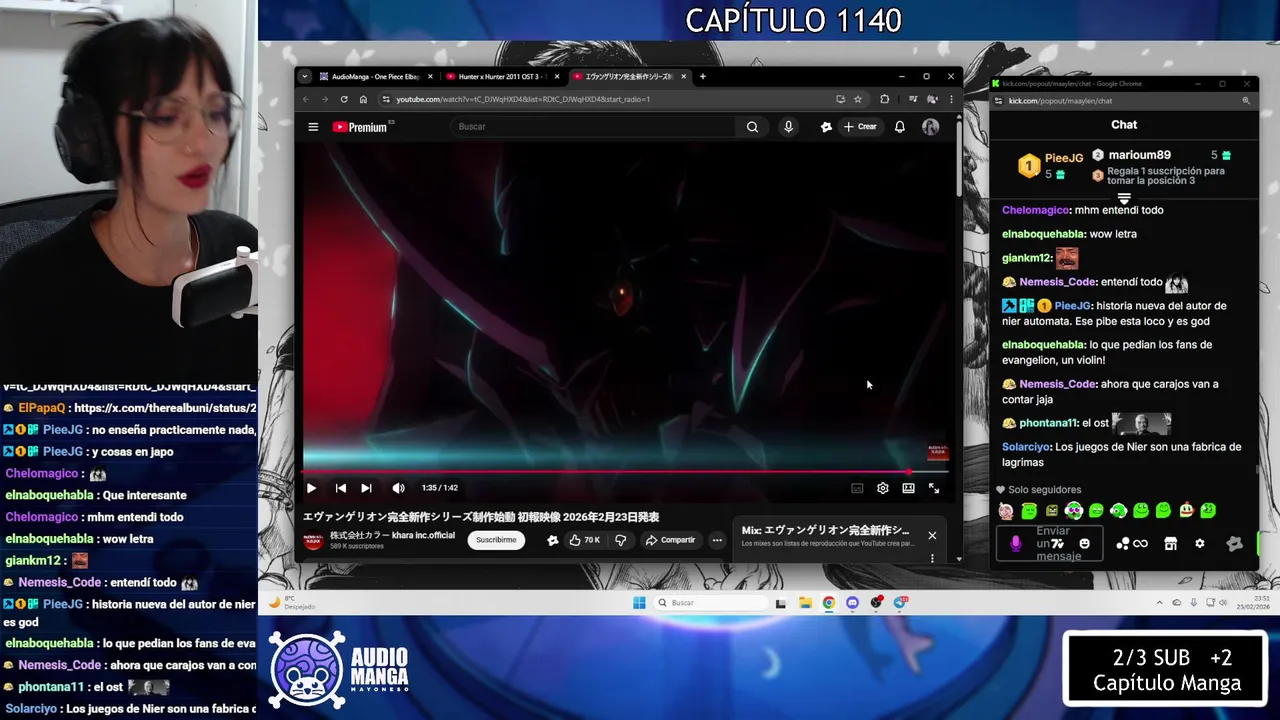Viewport: 1280px width, 720px height.
Task: Open Windows Start menu
Action: (x=639, y=603)
